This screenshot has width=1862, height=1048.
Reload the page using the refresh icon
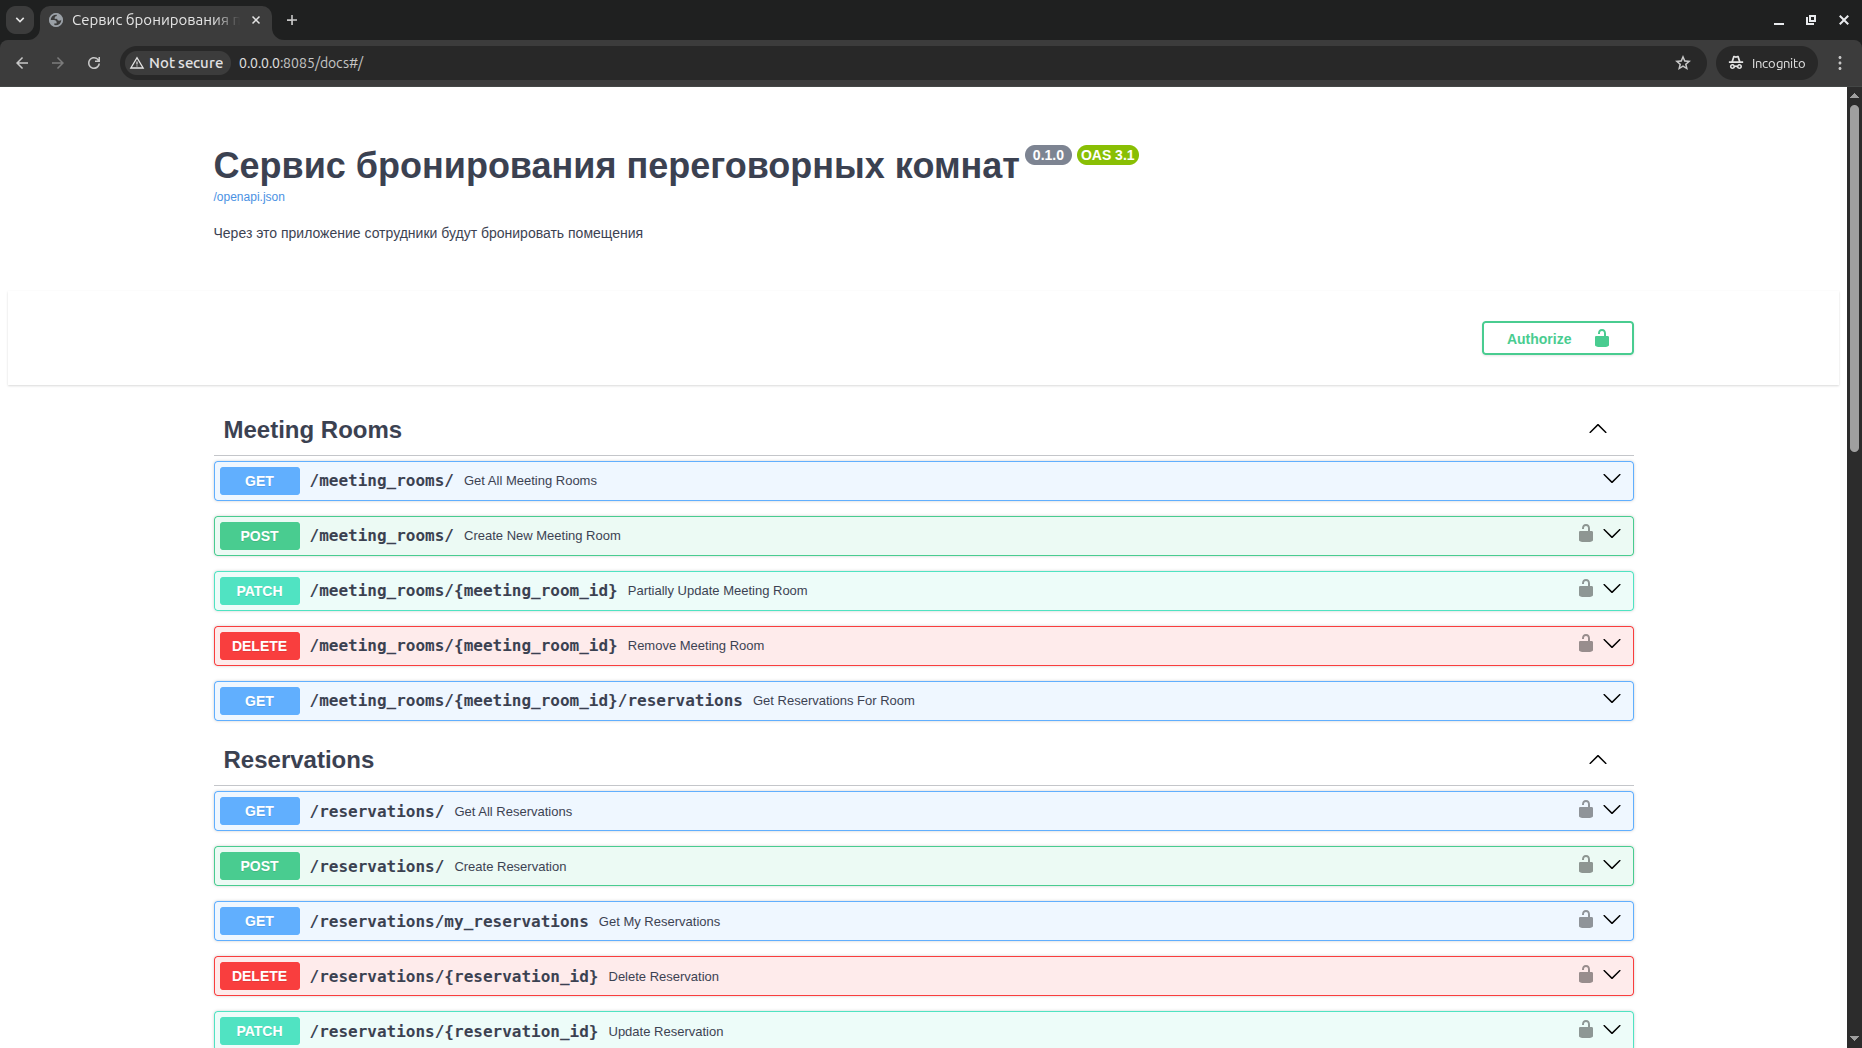click(x=94, y=63)
